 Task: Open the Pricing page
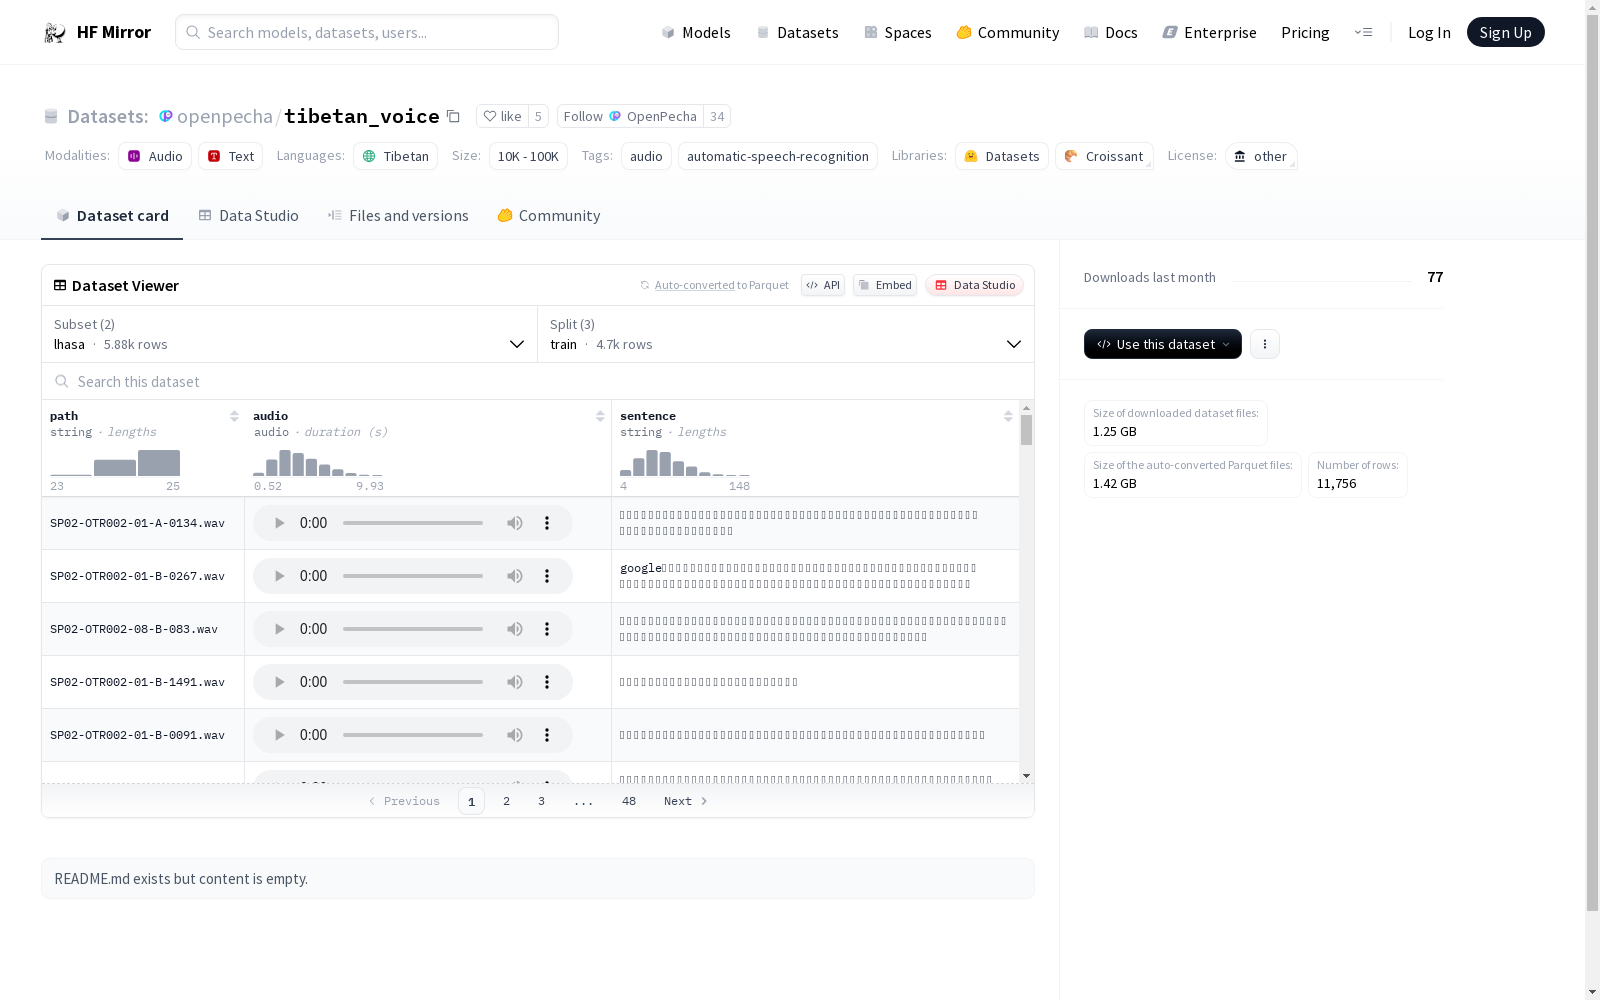(x=1305, y=32)
